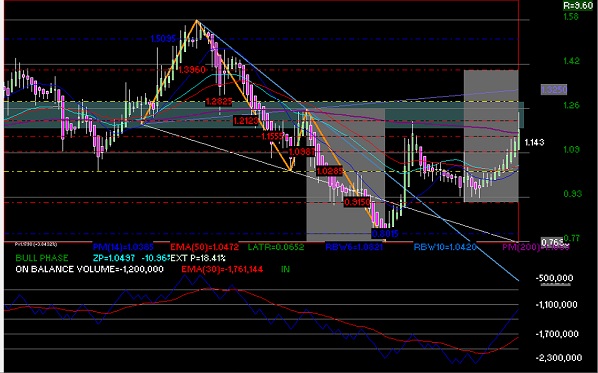Click the EMA(30)=-1,761,144 readout
The height and width of the screenshot is (373, 598).
coord(222,269)
